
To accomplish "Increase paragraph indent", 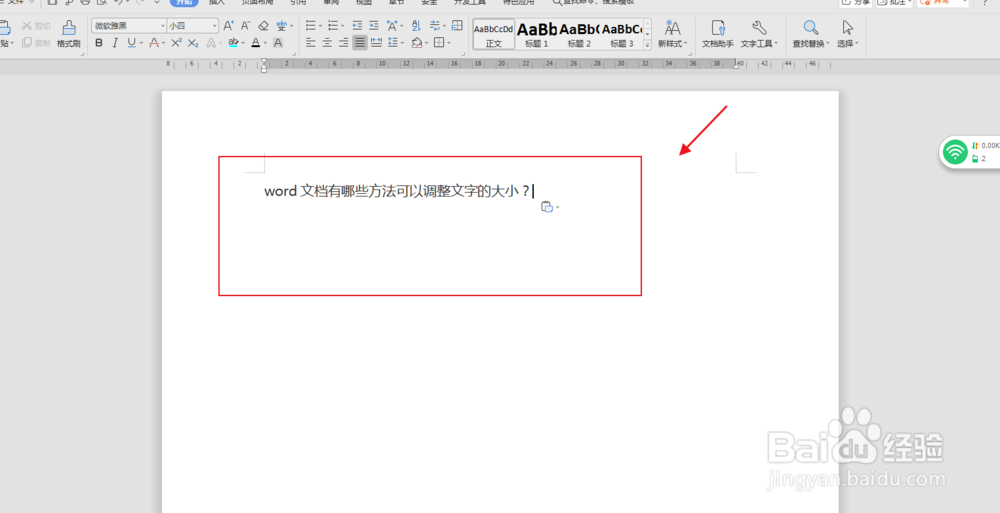I will (x=374, y=26).
